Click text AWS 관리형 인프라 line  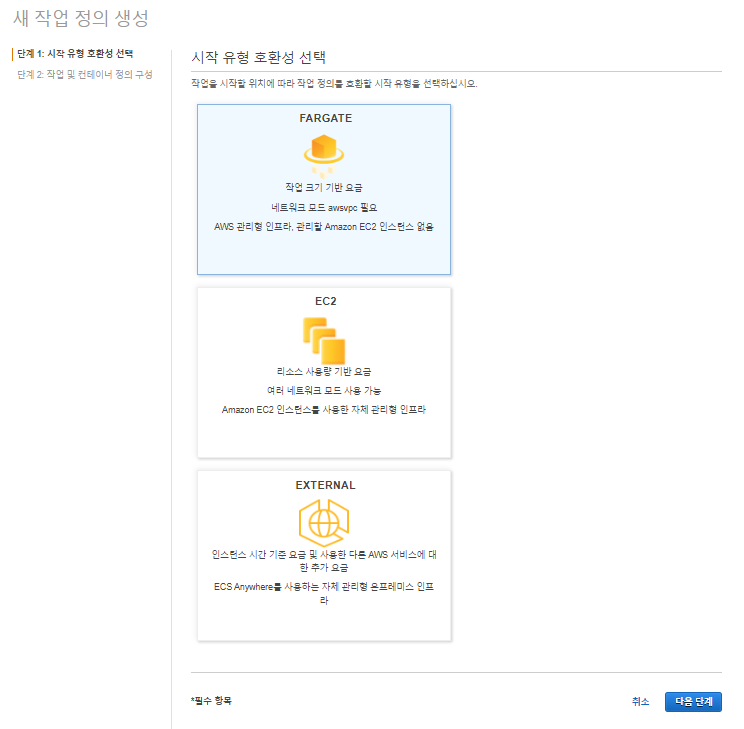point(324,227)
